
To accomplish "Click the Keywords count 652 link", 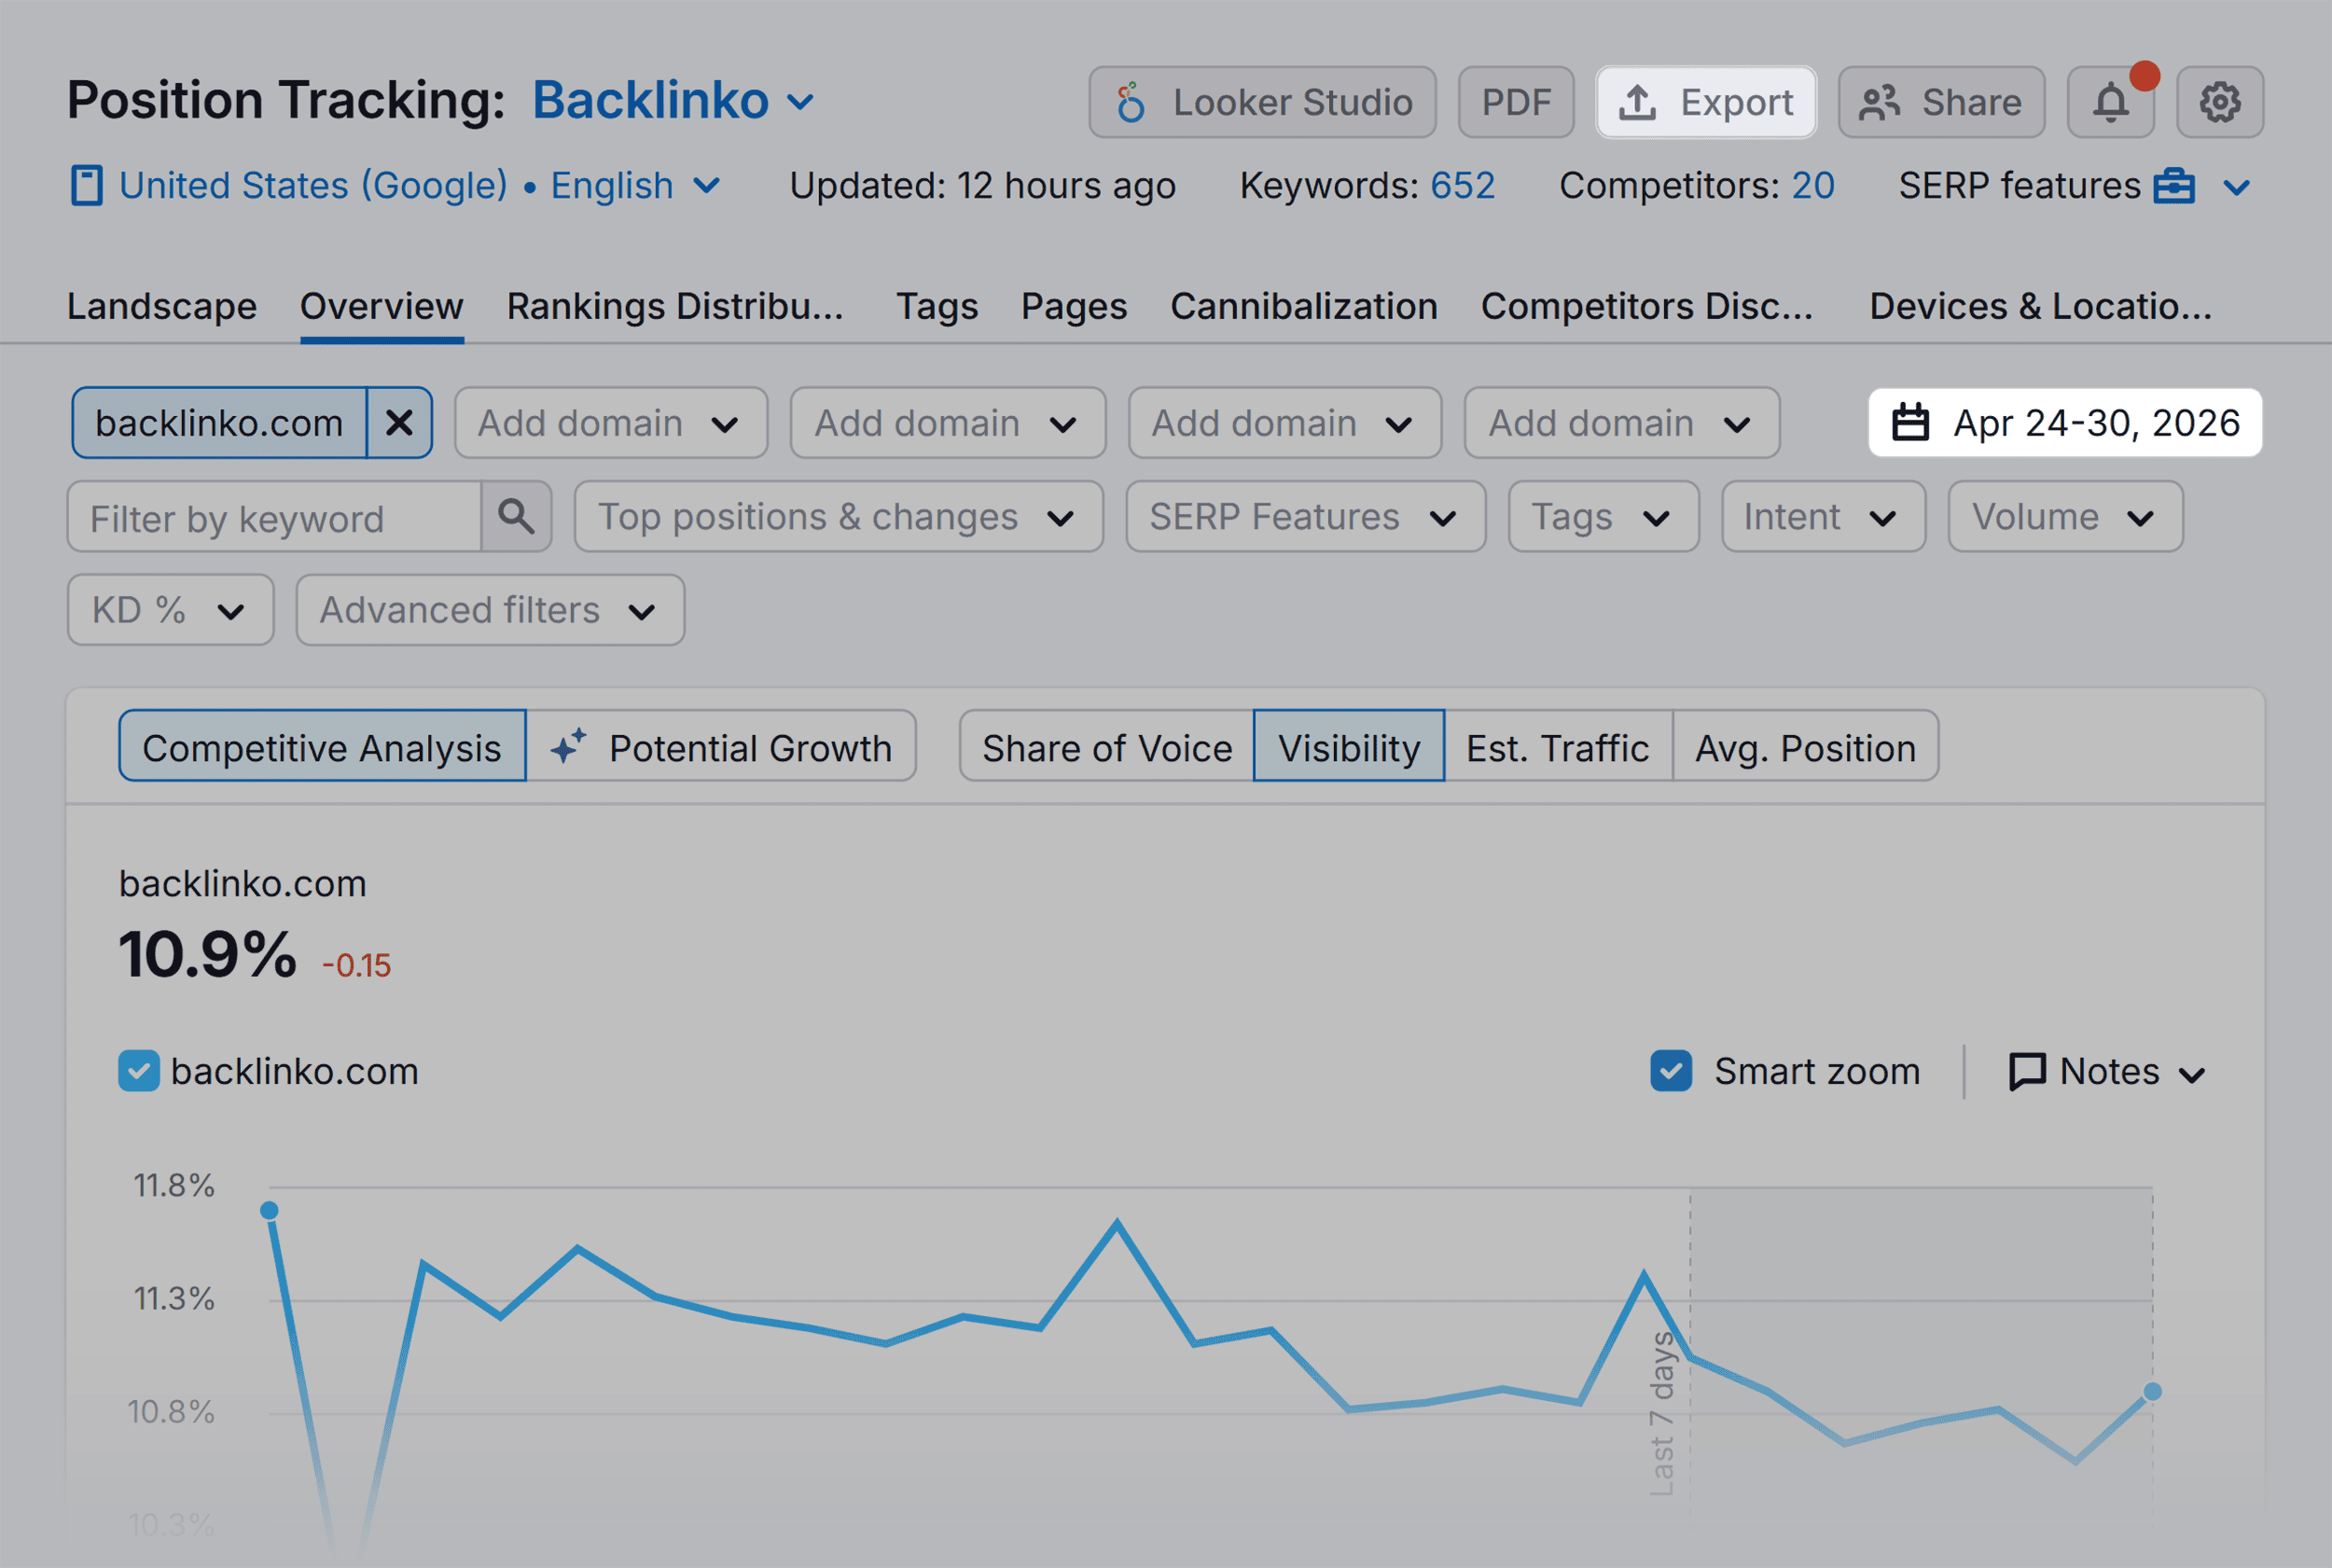I will click(1463, 186).
